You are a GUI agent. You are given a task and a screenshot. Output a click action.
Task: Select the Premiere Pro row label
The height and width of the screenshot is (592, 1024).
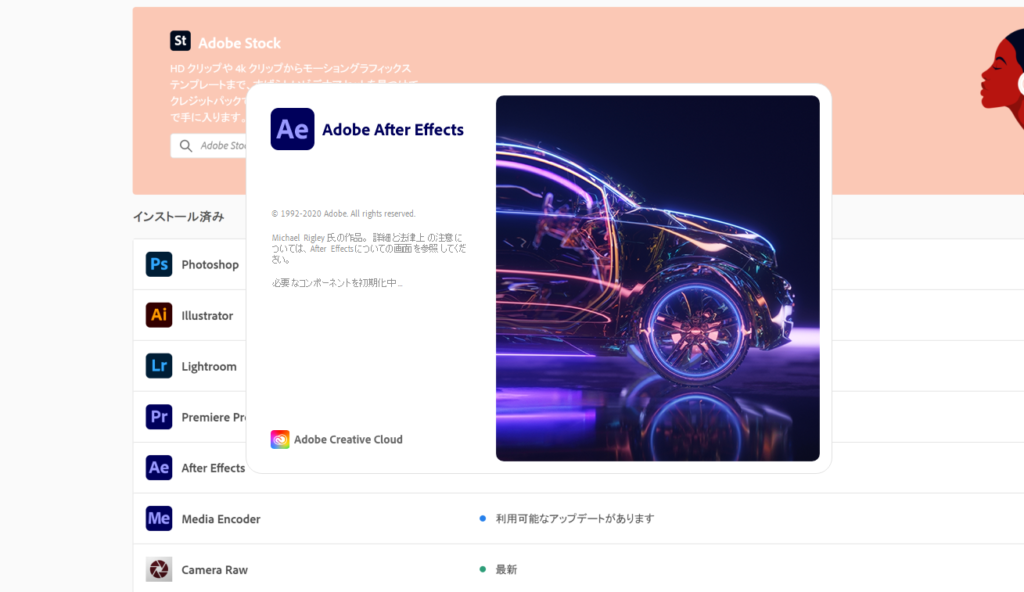tap(214, 417)
